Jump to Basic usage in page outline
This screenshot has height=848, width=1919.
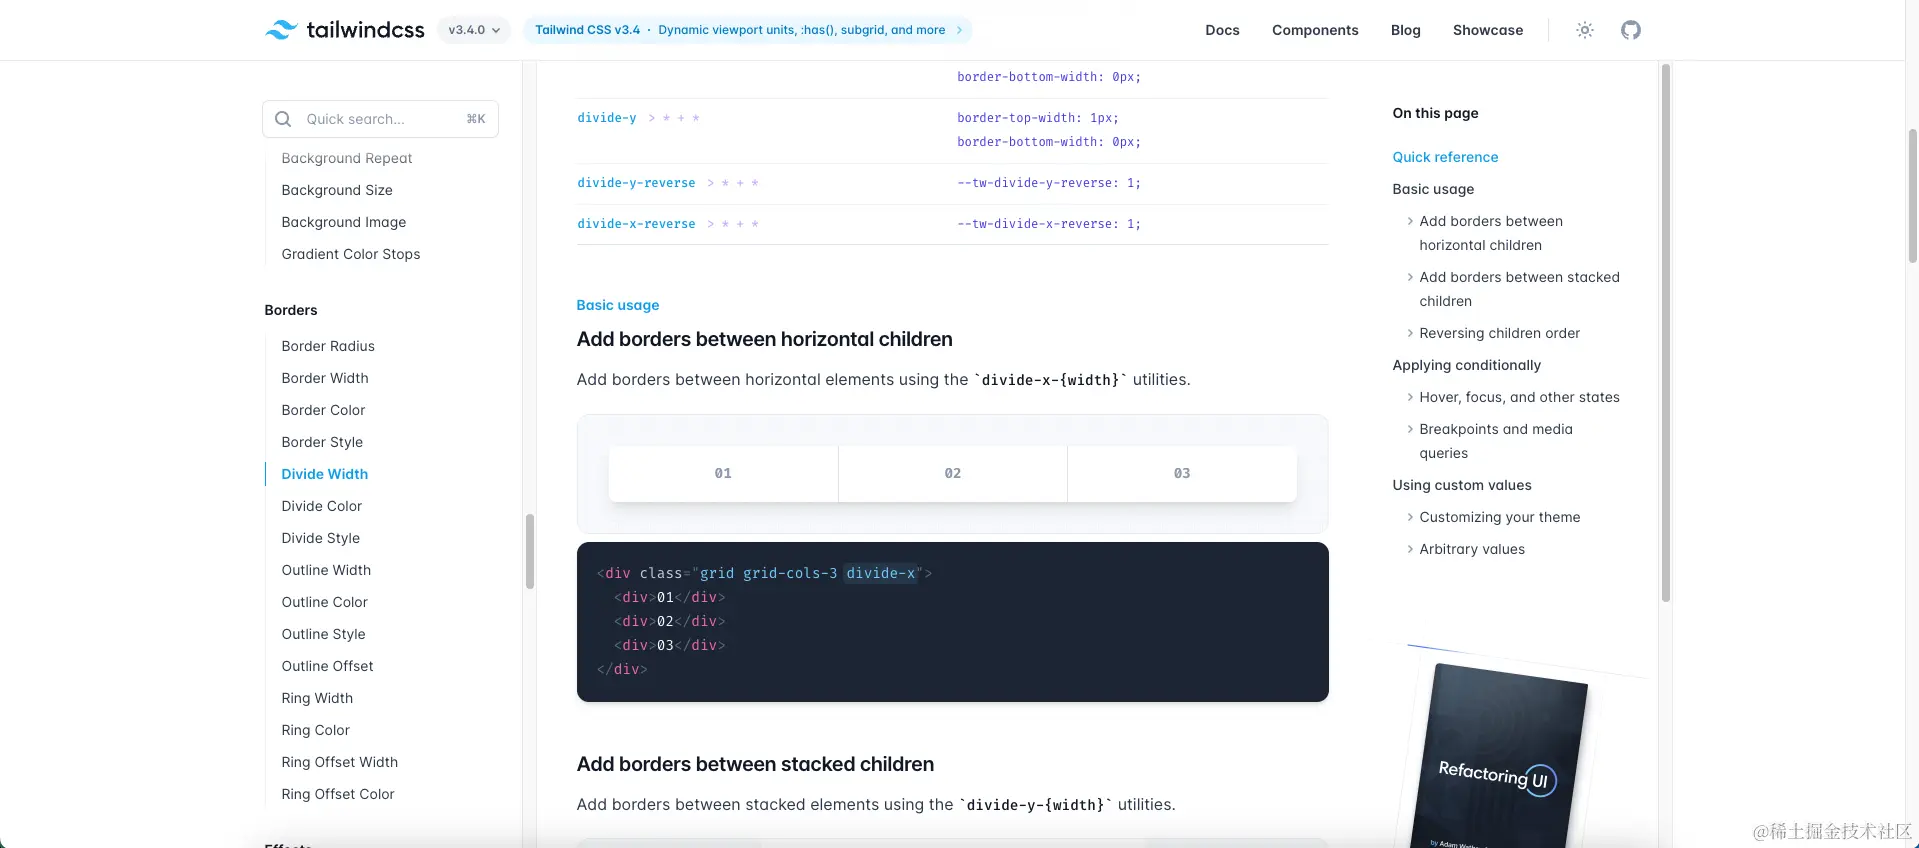tap(1433, 189)
